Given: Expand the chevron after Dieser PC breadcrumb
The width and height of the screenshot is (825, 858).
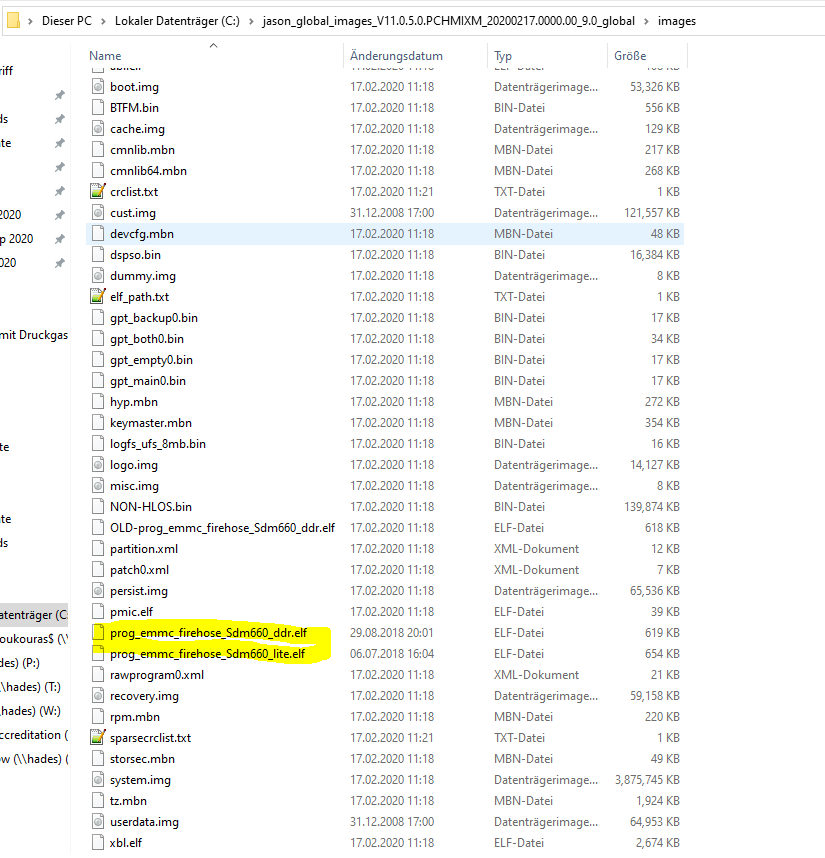Looking at the screenshot, I should point(103,21).
